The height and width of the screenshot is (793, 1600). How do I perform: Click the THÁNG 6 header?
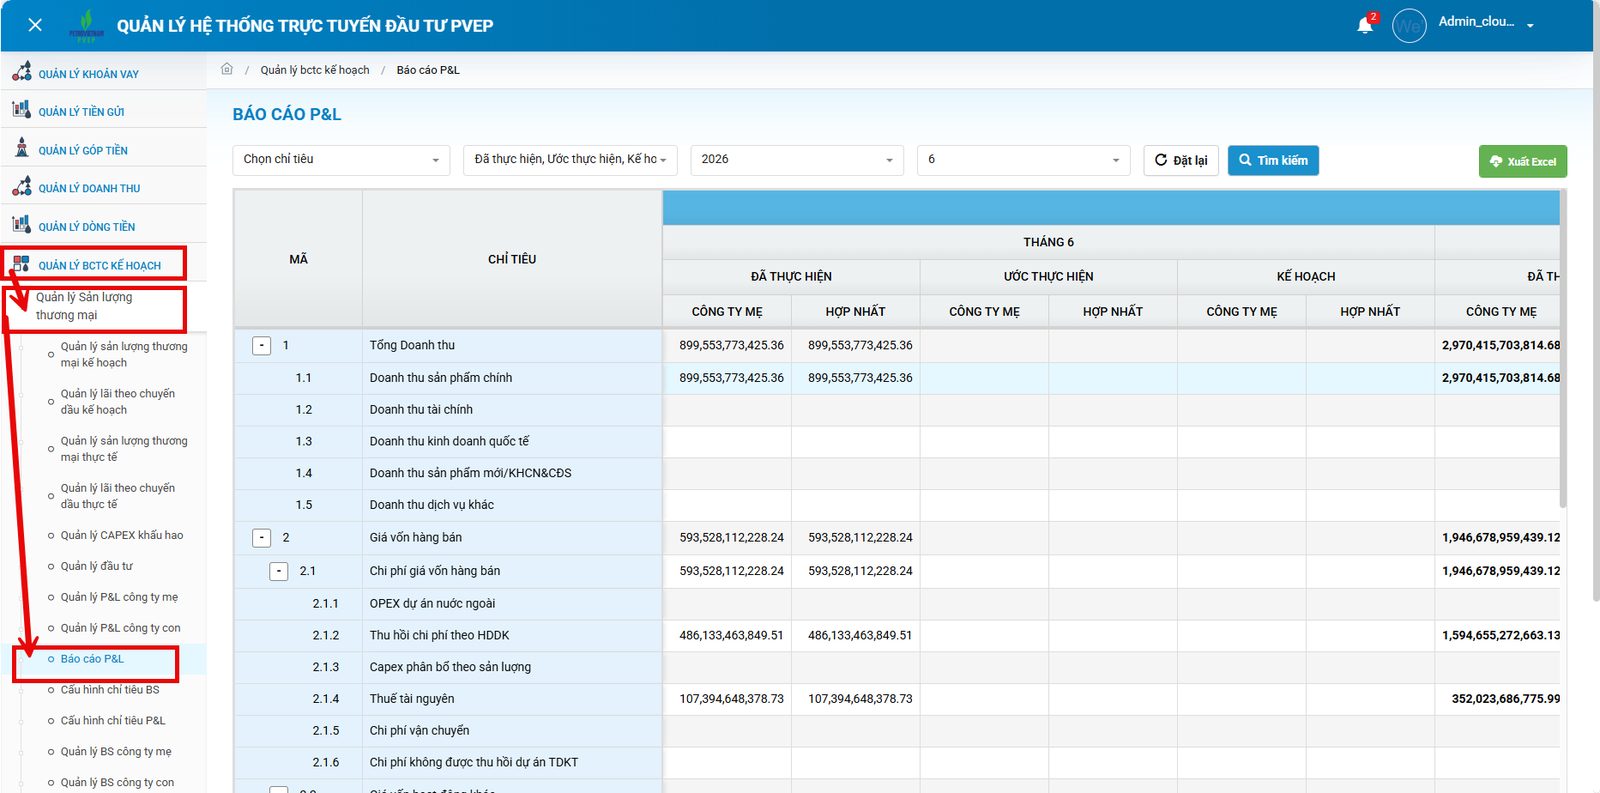coord(1048,242)
